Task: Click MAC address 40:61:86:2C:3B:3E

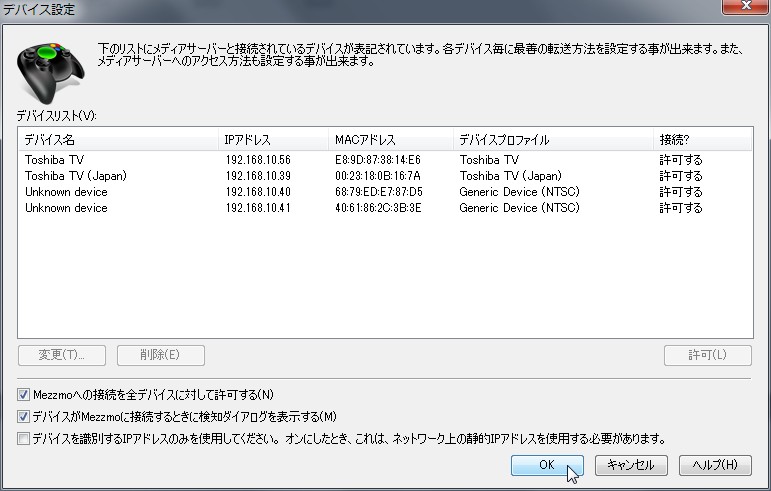Action: pos(378,208)
